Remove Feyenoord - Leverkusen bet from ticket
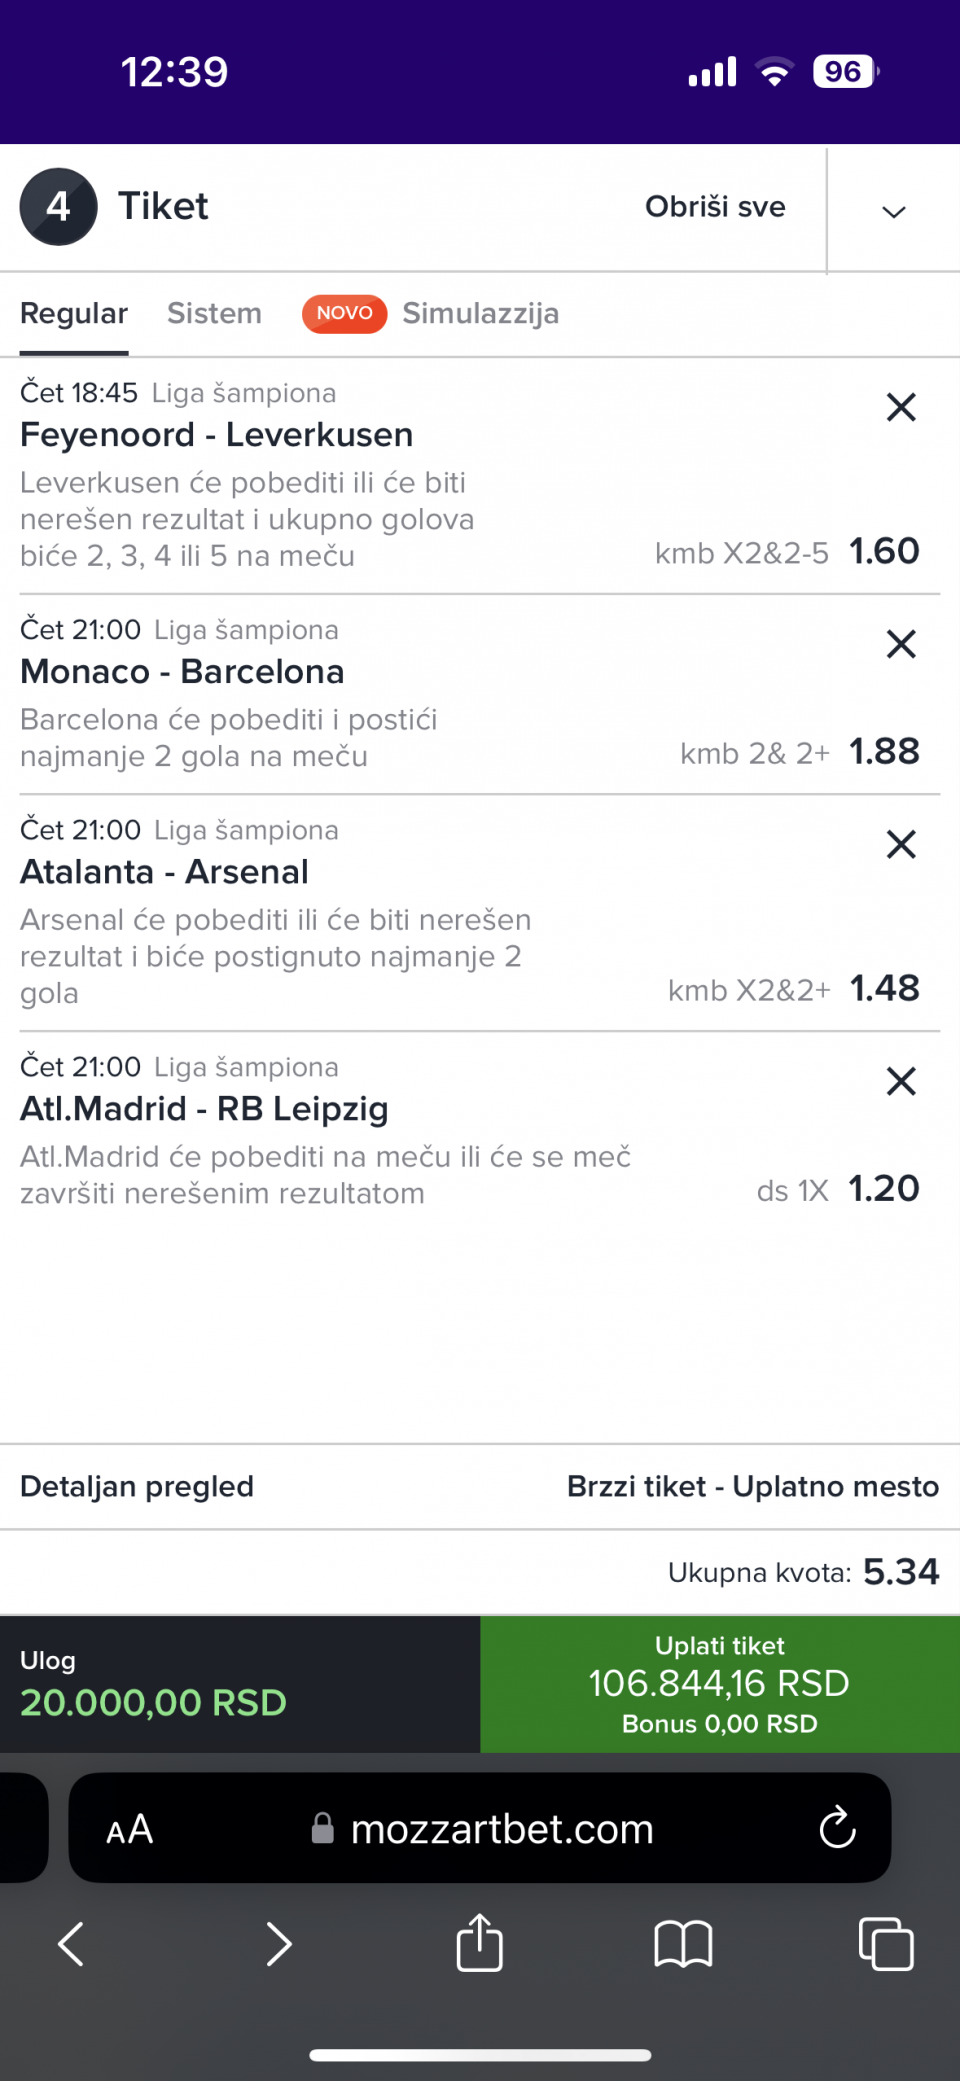 901,407
